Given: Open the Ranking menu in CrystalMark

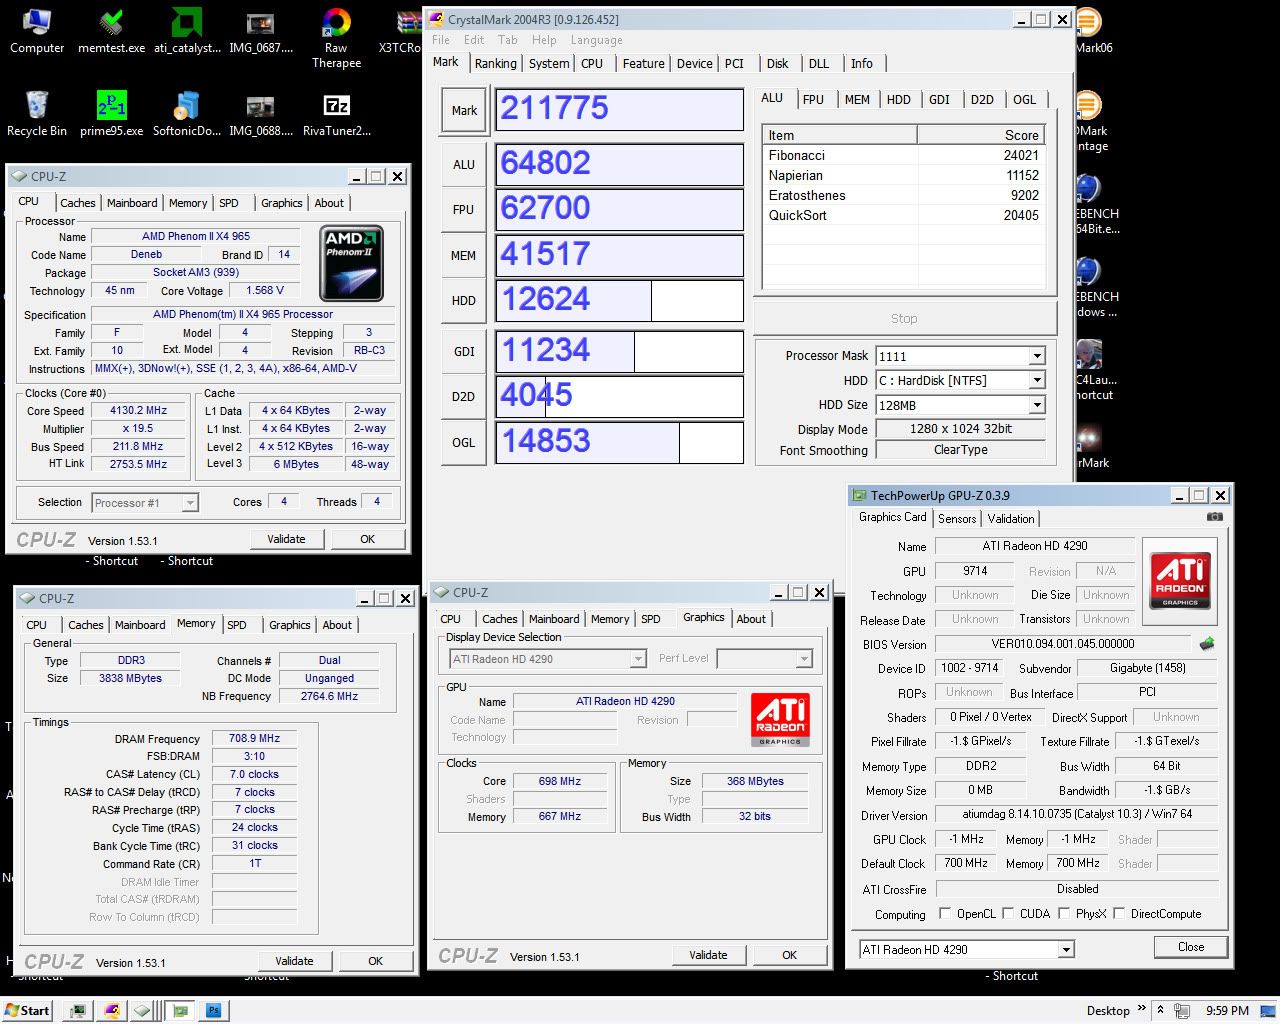Looking at the screenshot, I should [x=495, y=63].
